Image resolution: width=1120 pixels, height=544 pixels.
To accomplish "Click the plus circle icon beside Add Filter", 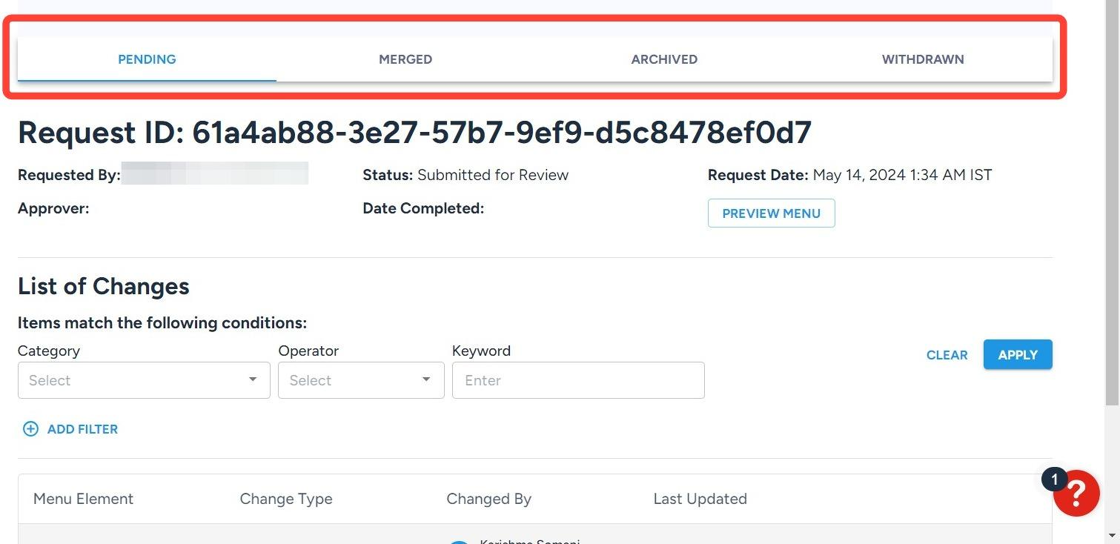I will 31,429.
